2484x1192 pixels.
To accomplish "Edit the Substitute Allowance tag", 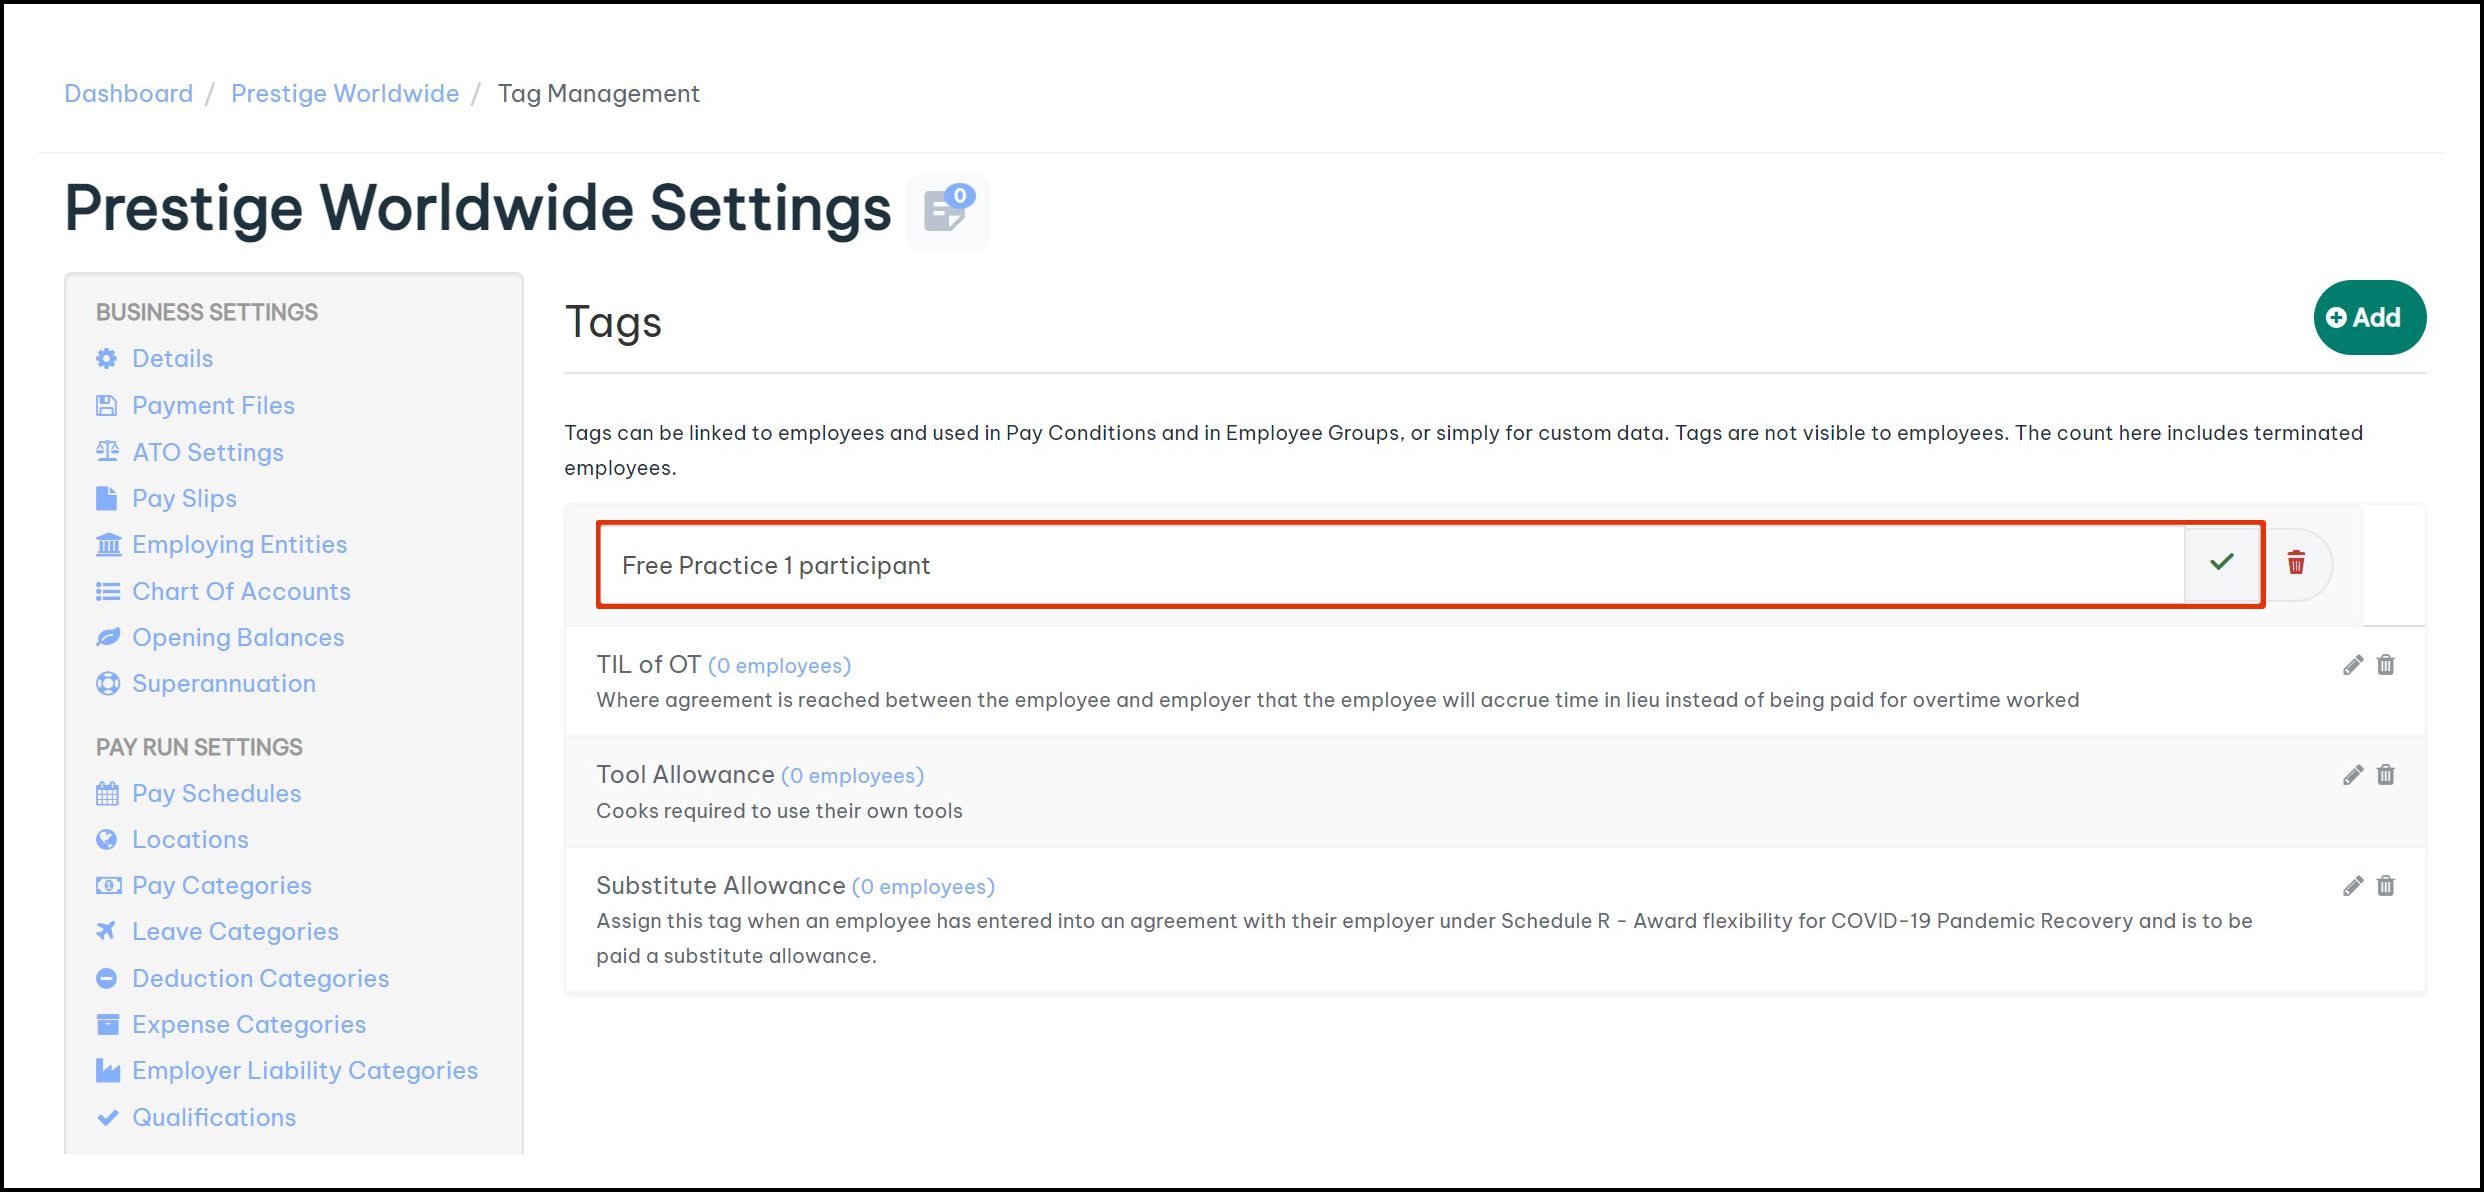I will click(2353, 886).
